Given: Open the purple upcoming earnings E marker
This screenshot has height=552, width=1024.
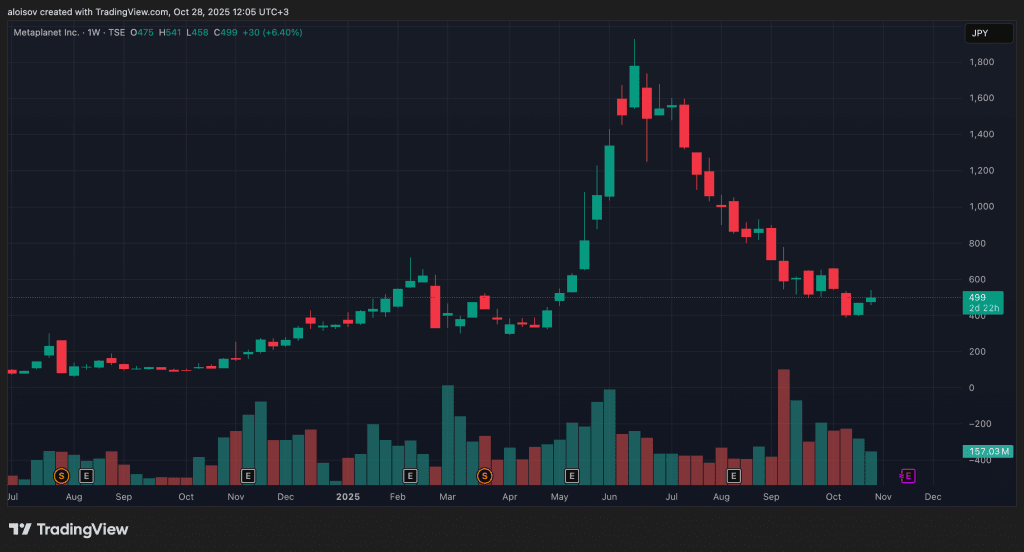Looking at the screenshot, I should [908, 476].
